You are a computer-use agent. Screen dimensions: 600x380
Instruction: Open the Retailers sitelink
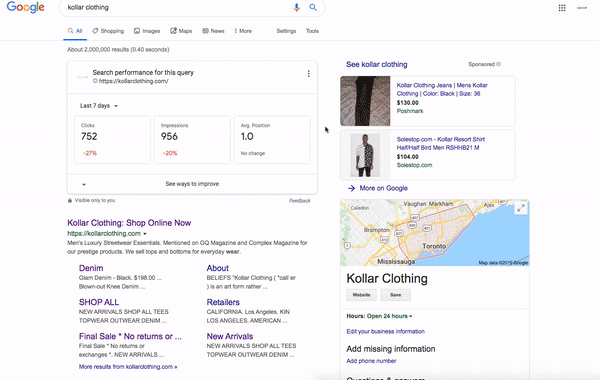[223, 302]
